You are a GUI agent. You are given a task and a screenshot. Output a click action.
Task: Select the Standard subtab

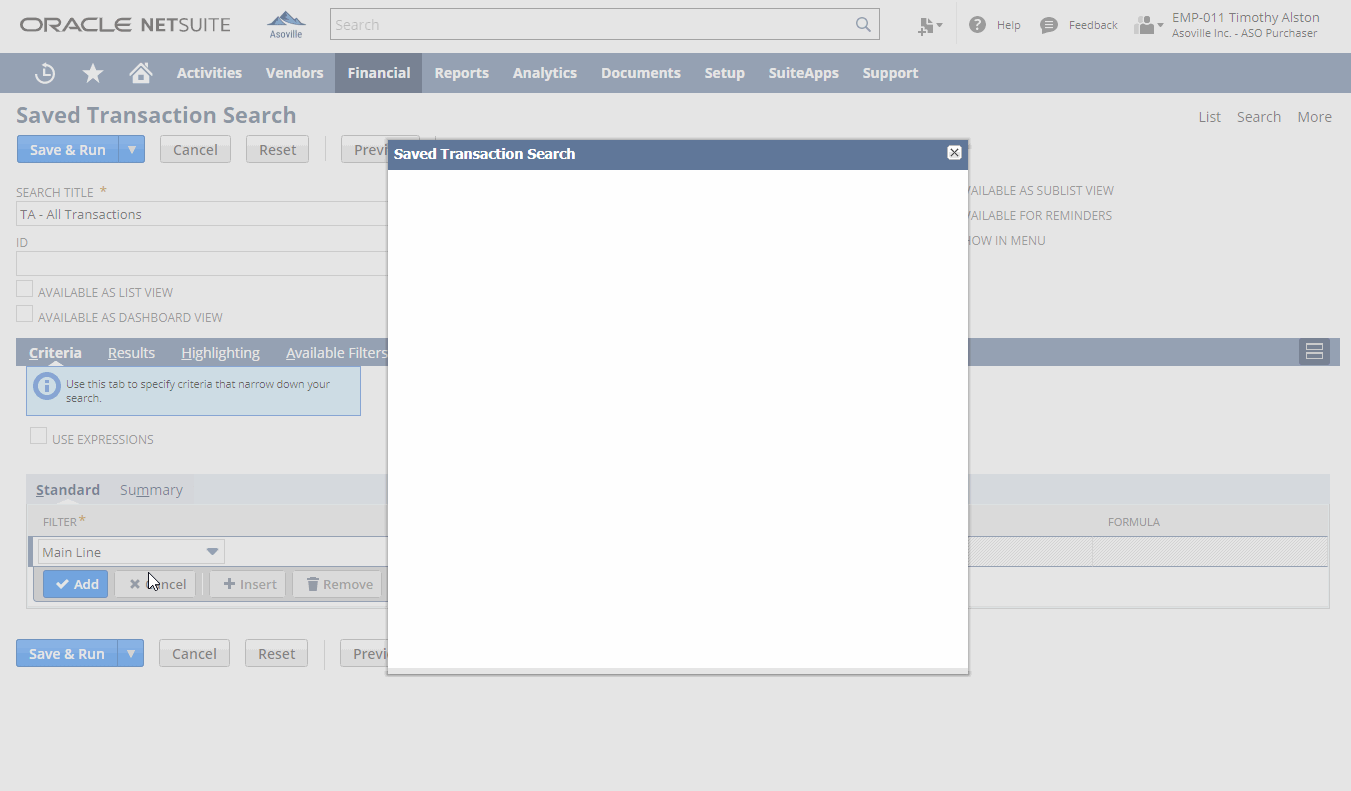click(68, 490)
